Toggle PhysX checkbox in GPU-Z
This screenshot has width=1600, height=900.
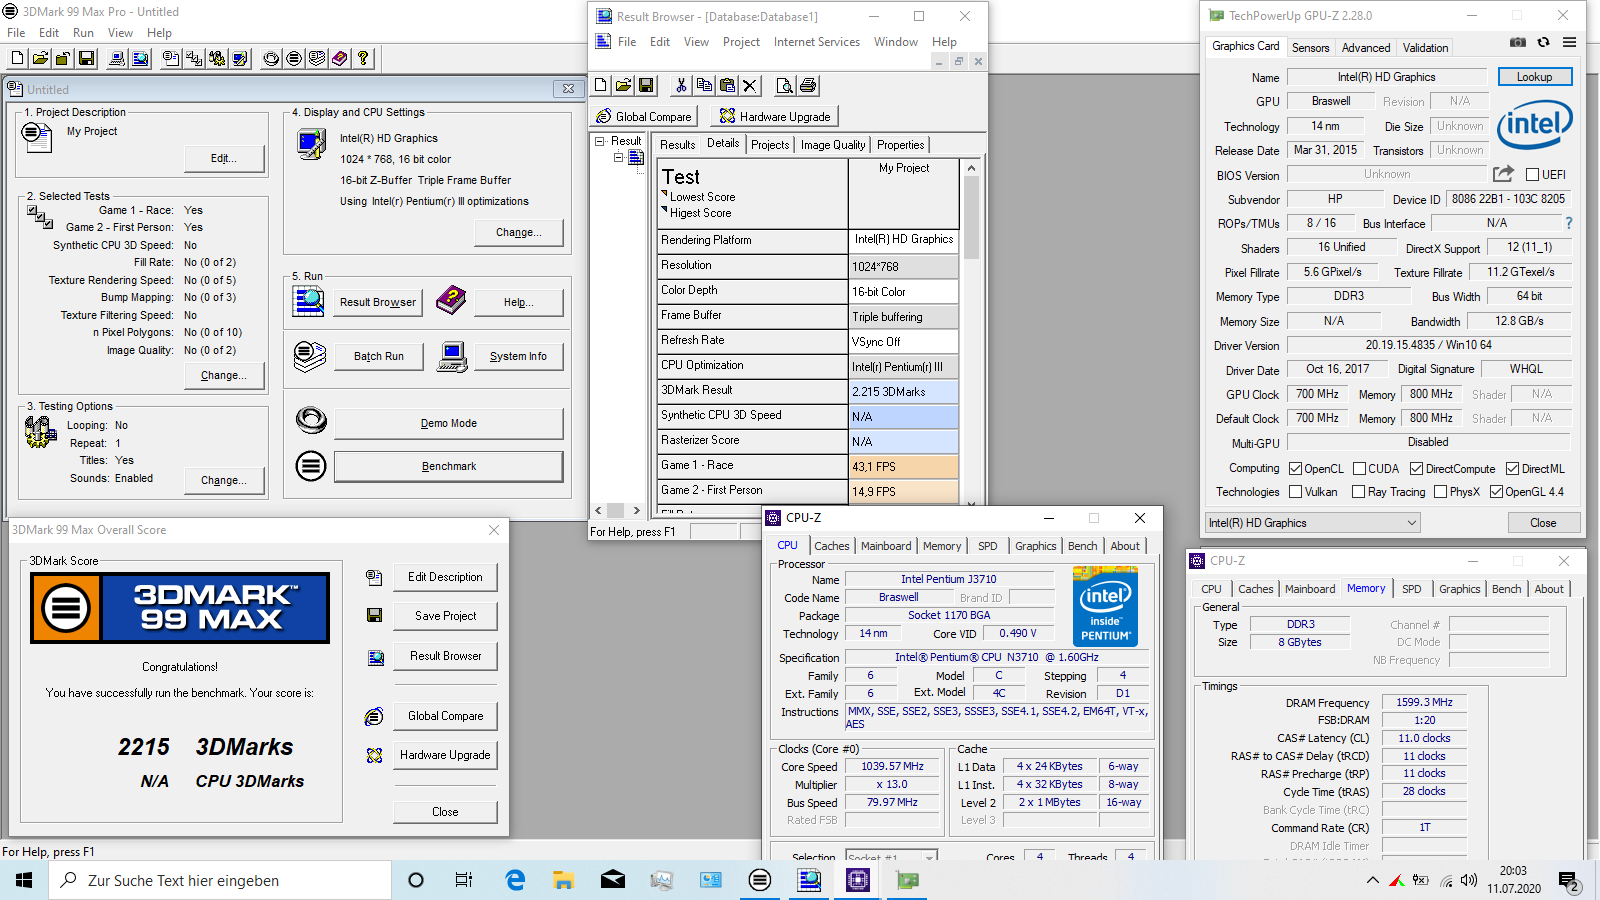click(x=1440, y=492)
